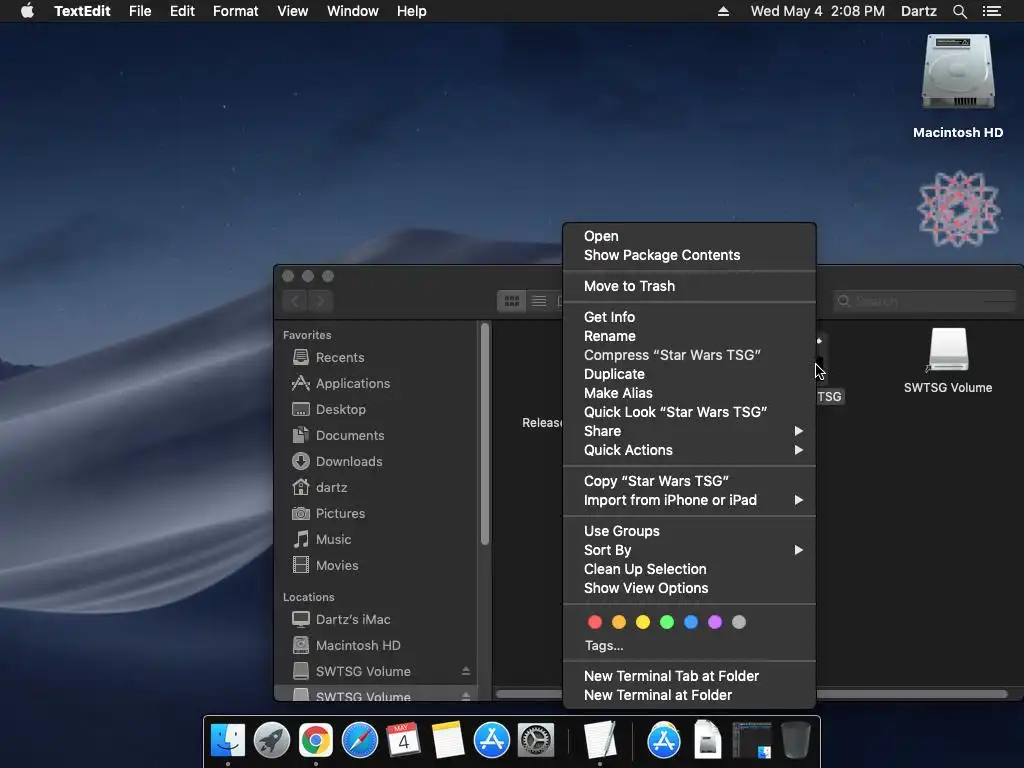
Task: Click the eject icon in menu bar
Action: (x=723, y=11)
